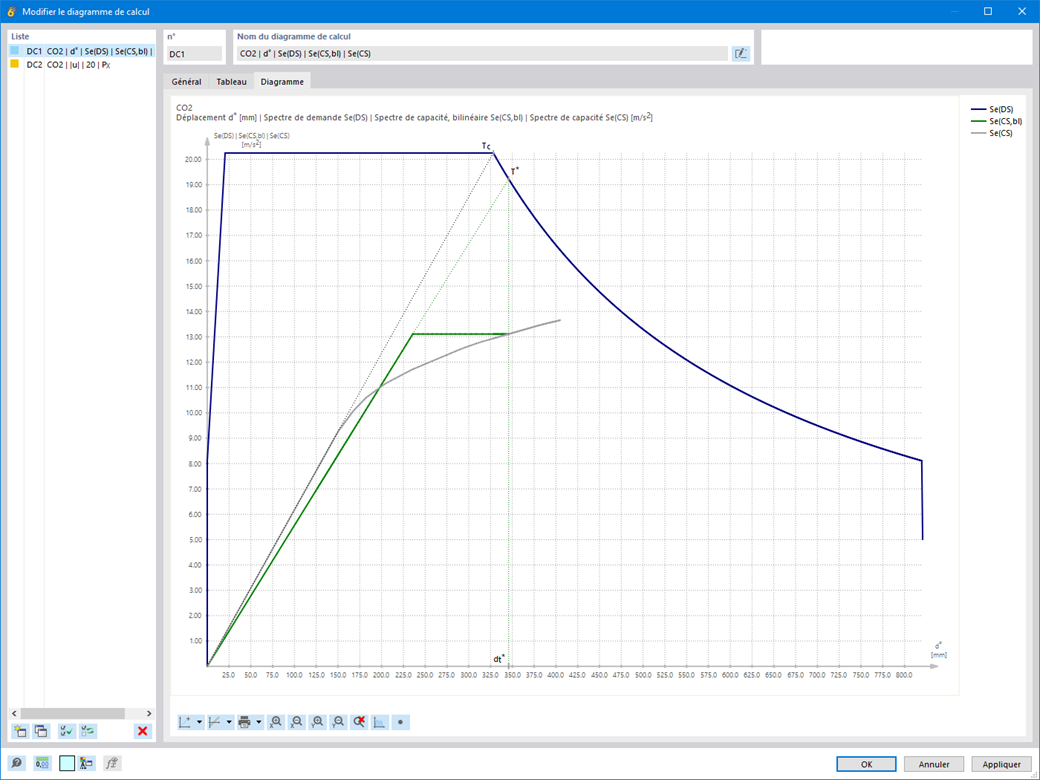Click the Tc label on diagram
Image resolution: width=1040 pixels, height=780 pixels.
[486, 146]
